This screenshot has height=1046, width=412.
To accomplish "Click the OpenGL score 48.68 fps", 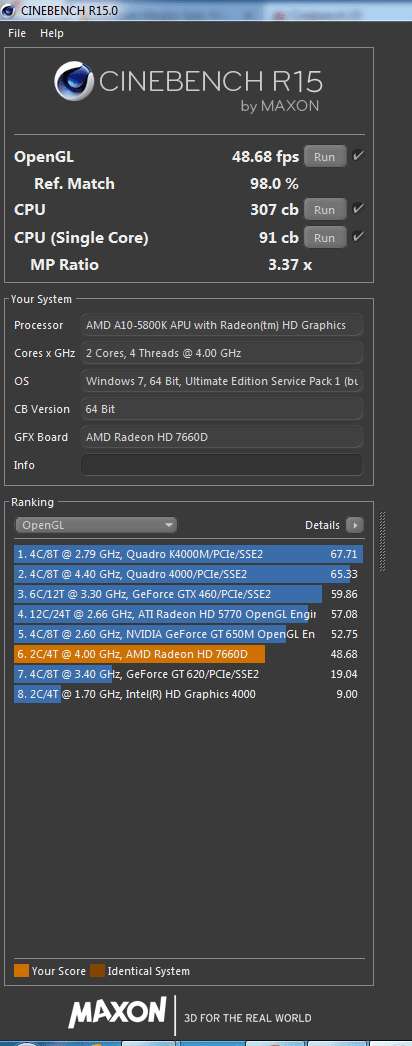I will [x=265, y=157].
